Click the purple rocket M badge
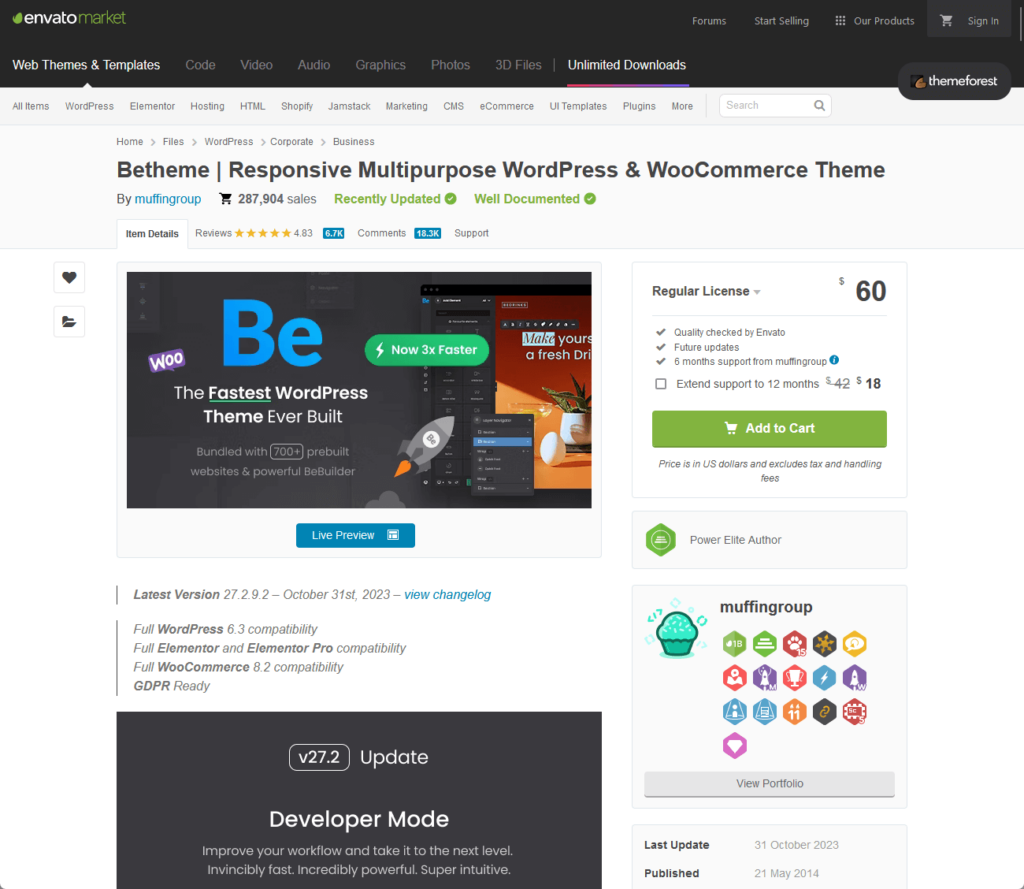The image size is (1024, 889). pos(765,678)
